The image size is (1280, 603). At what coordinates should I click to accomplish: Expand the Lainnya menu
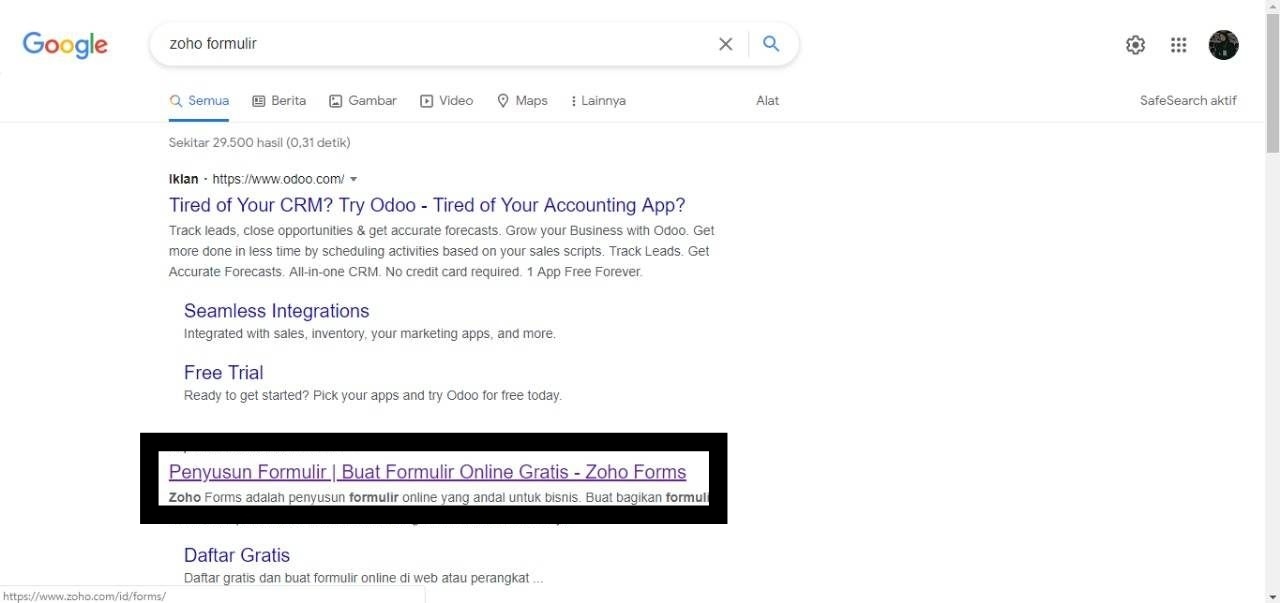598,101
